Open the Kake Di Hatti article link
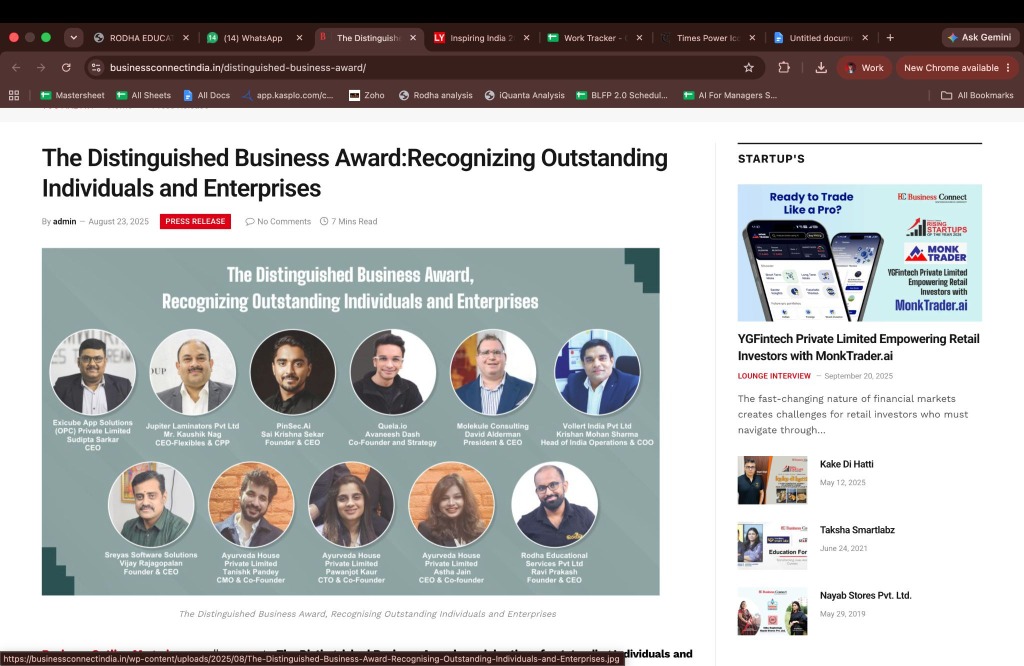 [x=846, y=464]
